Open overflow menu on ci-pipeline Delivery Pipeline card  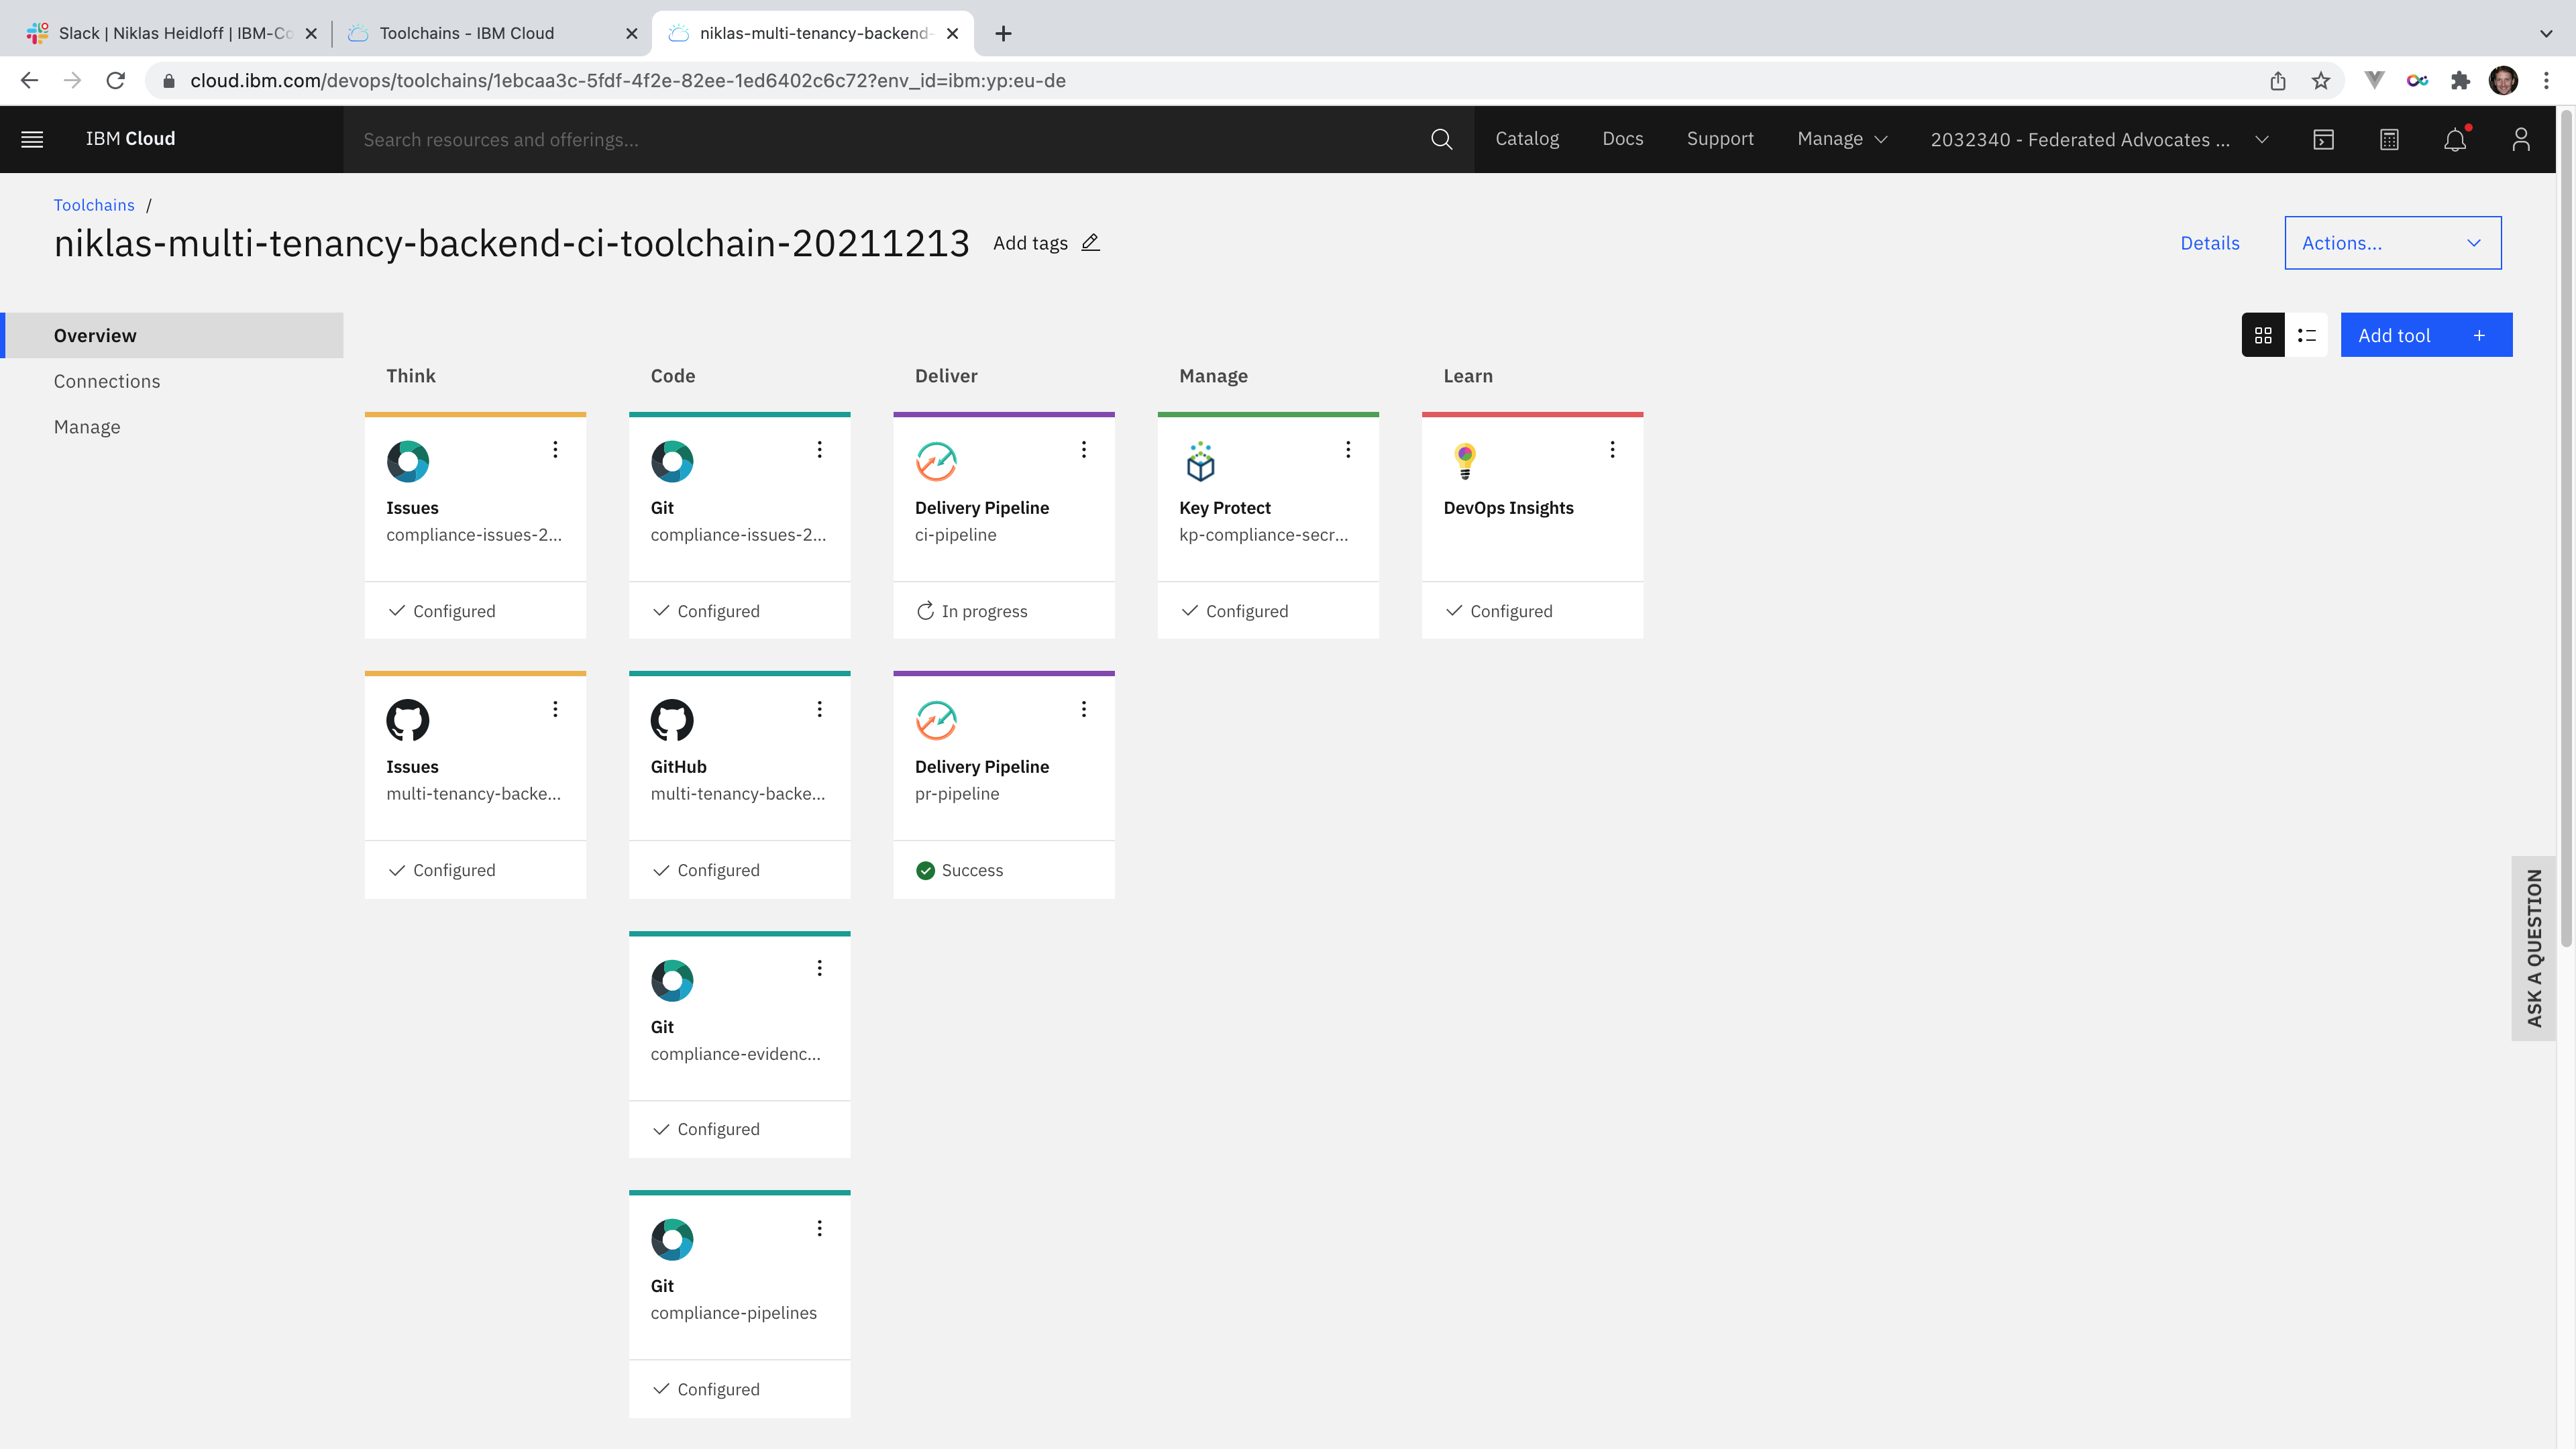click(x=1084, y=450)
